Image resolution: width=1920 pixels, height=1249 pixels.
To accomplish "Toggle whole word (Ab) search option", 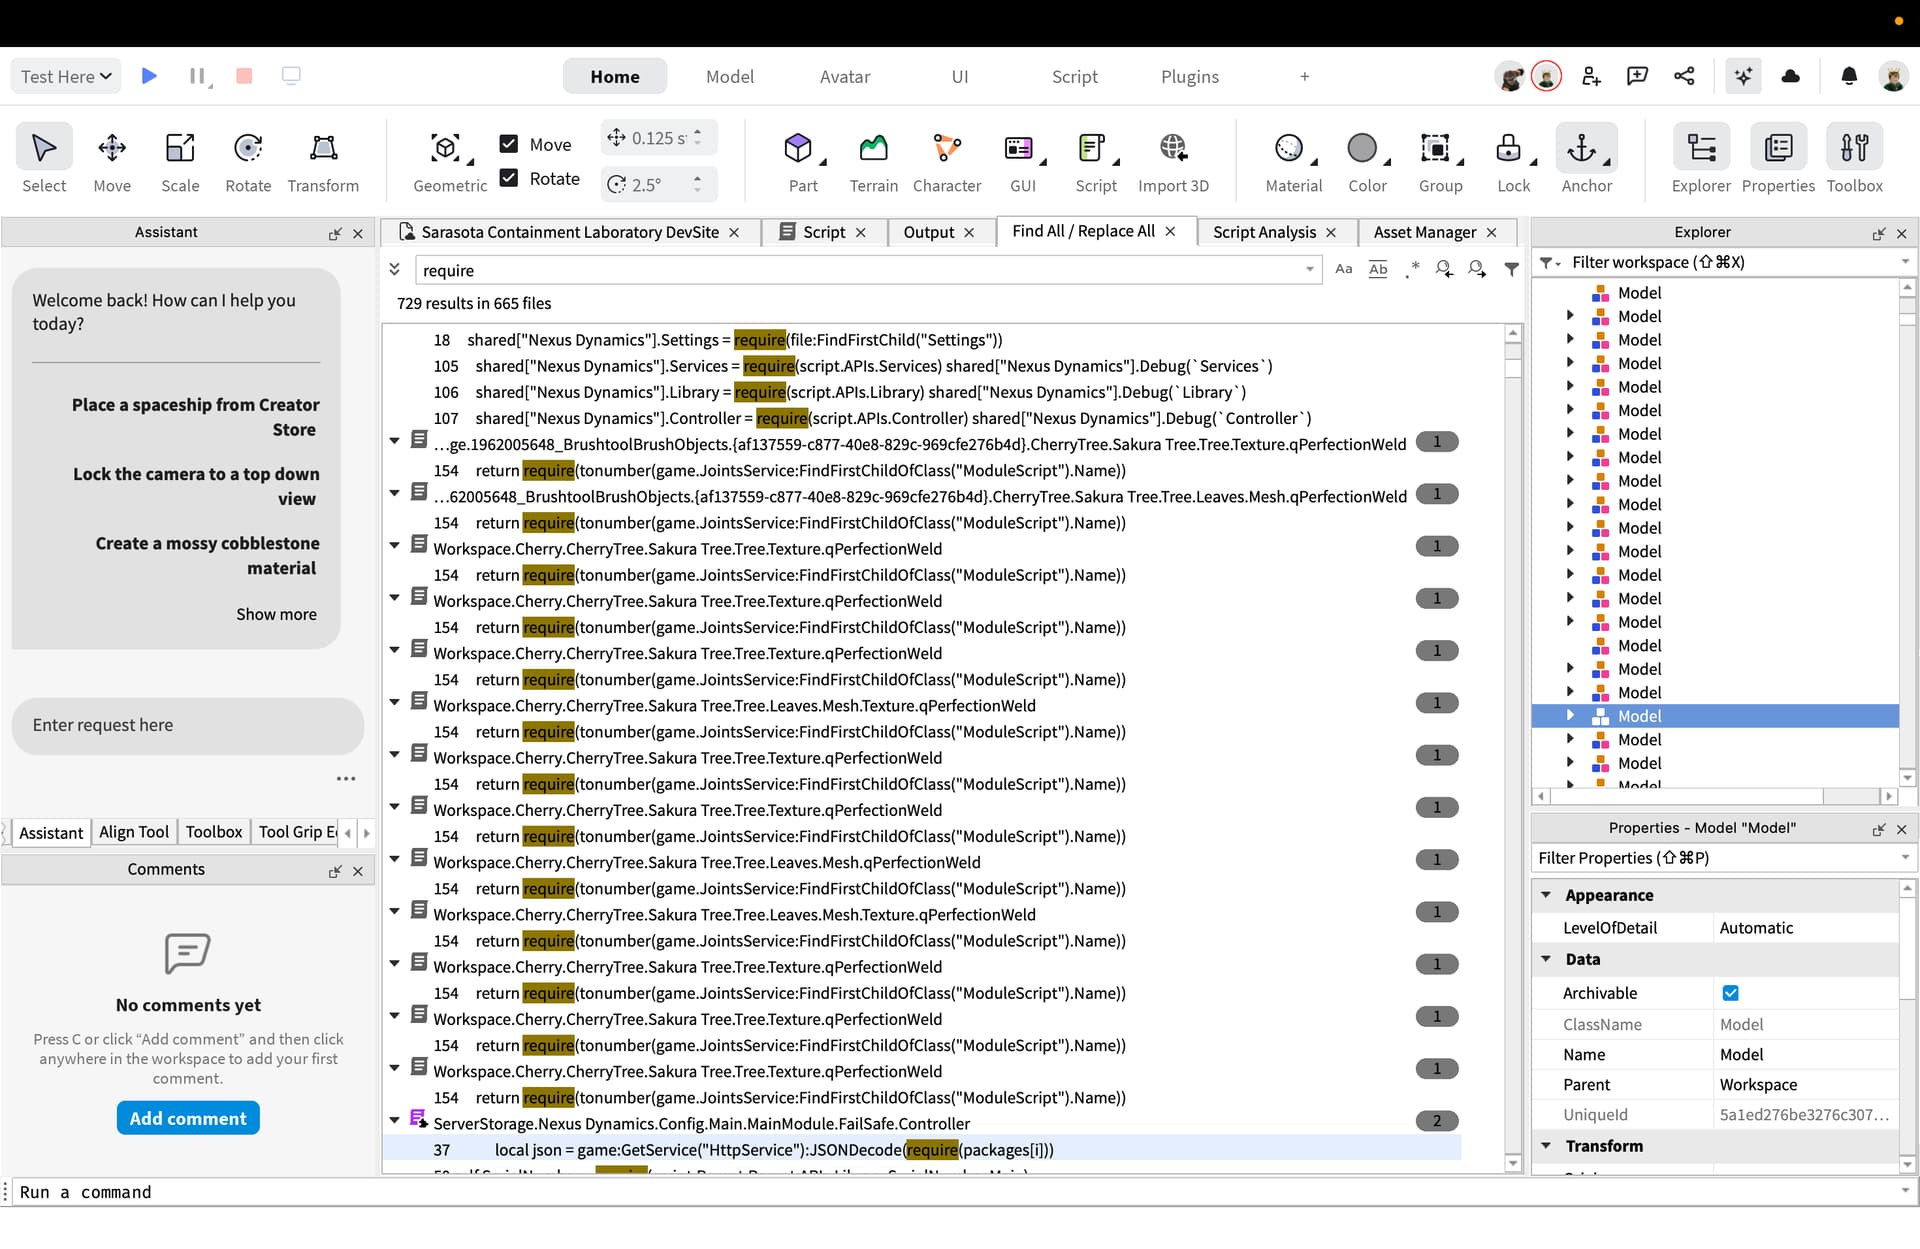I will coord(1378,268).
